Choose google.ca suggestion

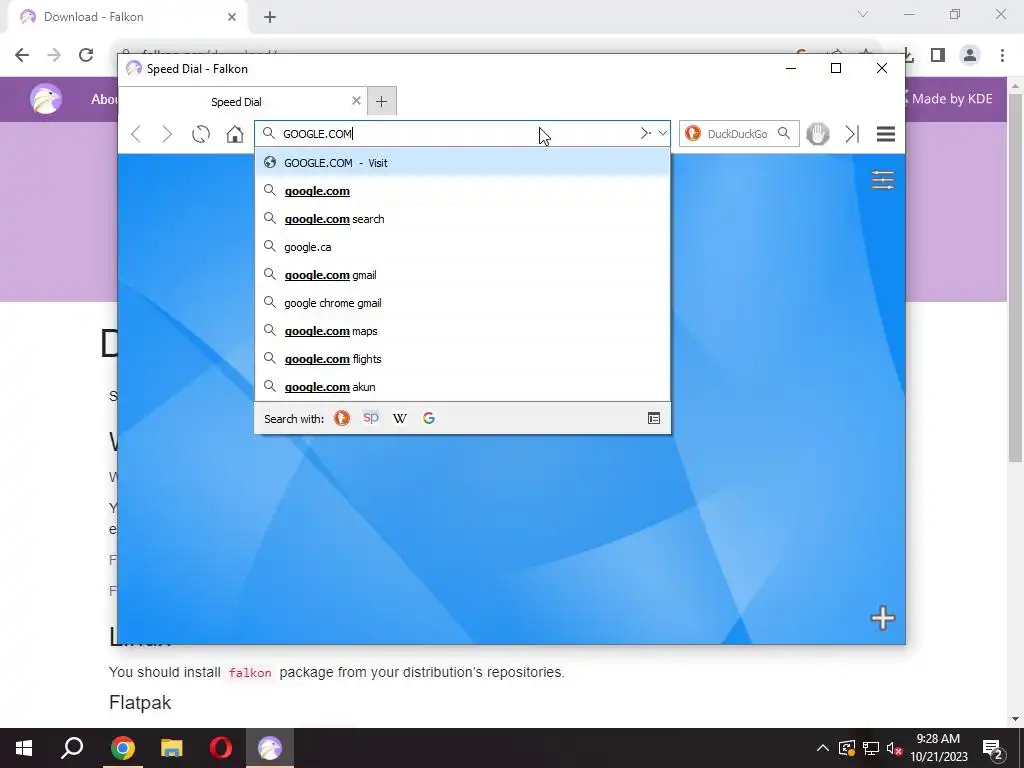462,247
